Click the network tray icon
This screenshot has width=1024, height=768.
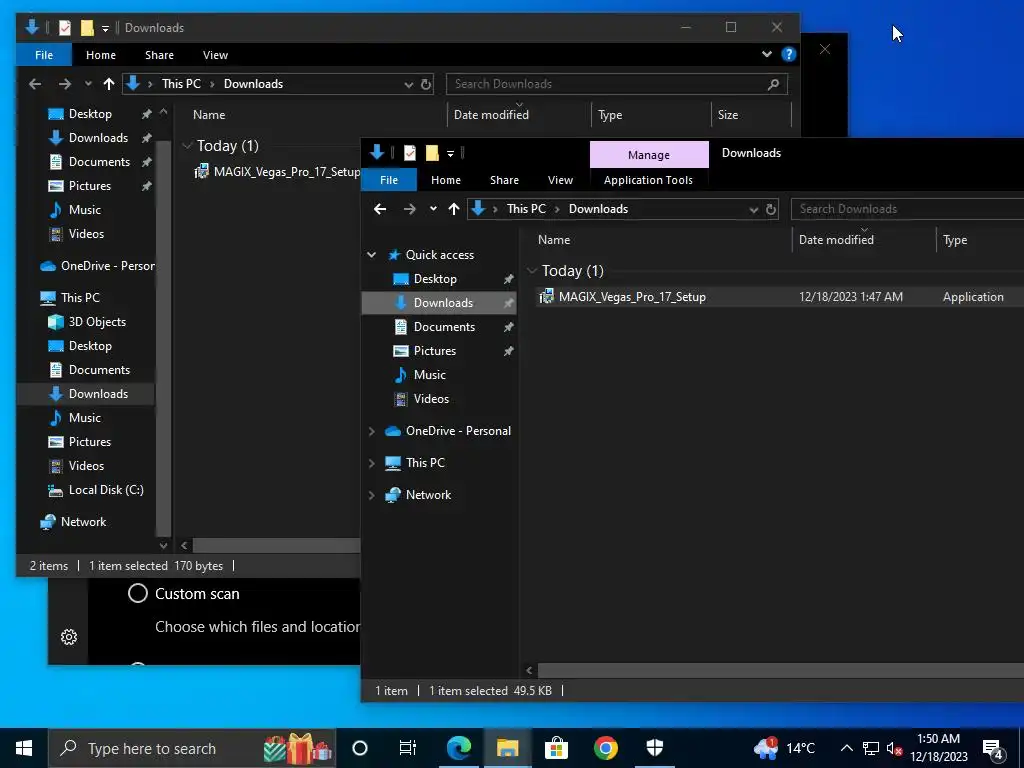pos(871,748)
